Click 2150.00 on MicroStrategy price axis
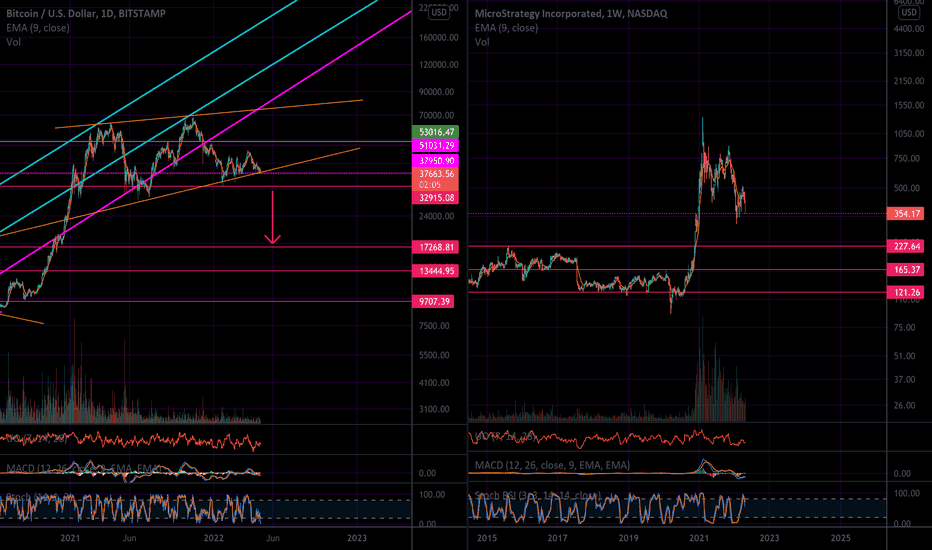The image size is (932, 550). (x=909, y=81)
